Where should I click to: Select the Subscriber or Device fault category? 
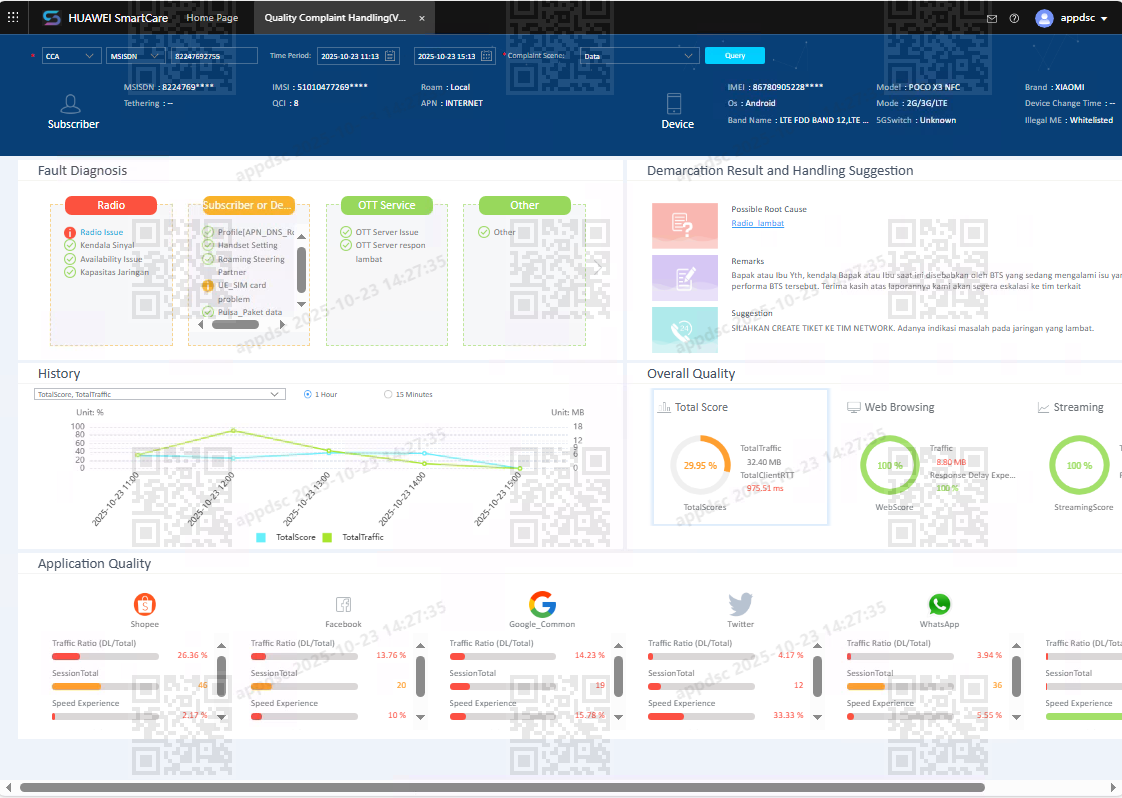pos(248,205)
